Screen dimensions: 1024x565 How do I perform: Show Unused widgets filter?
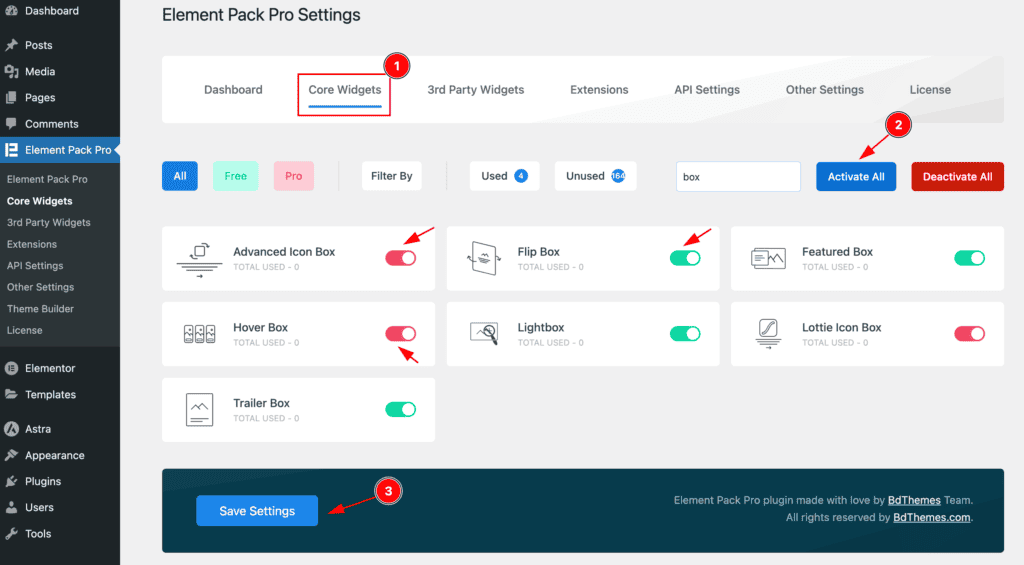click(x=595, y=176)
